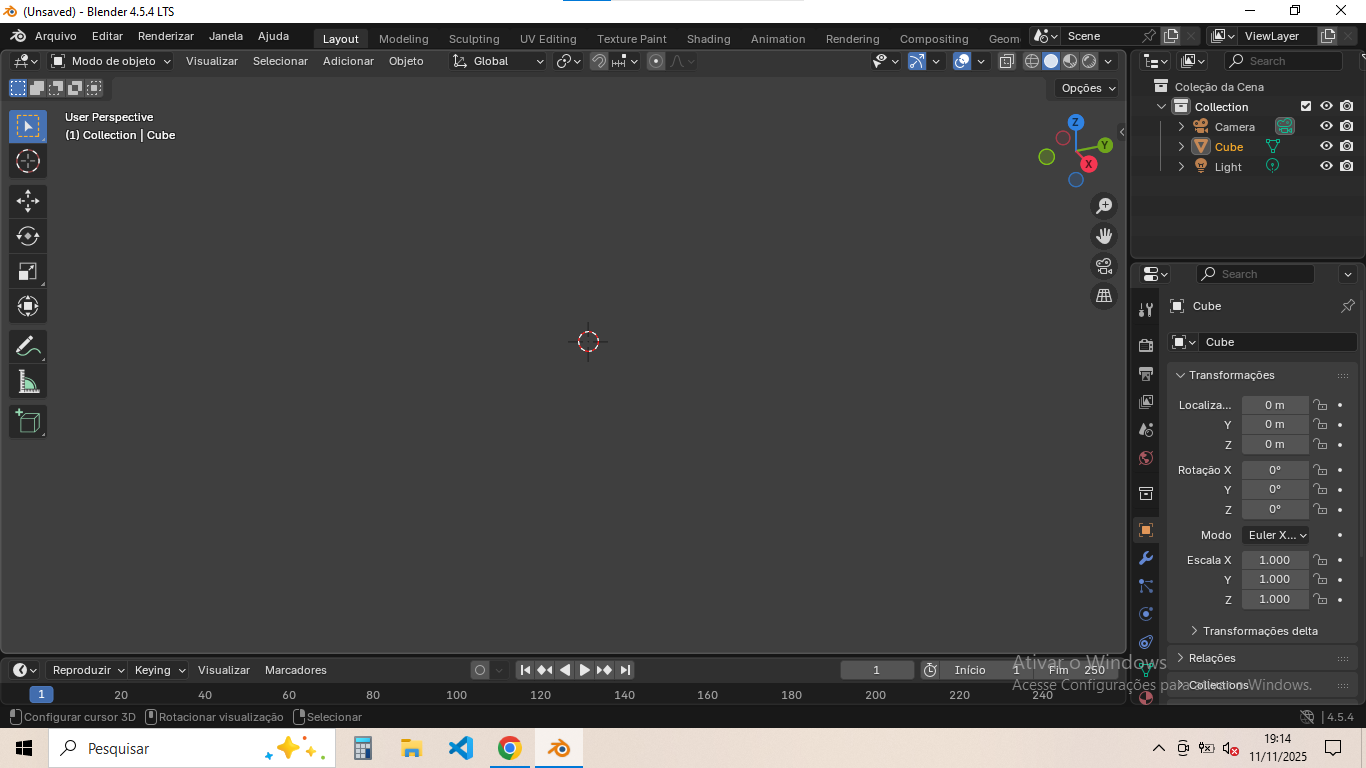The height and width of the screenshot is (768, 1366).
Task: Open Chrome from the Windows taskbar
Action: pos(510,748)
